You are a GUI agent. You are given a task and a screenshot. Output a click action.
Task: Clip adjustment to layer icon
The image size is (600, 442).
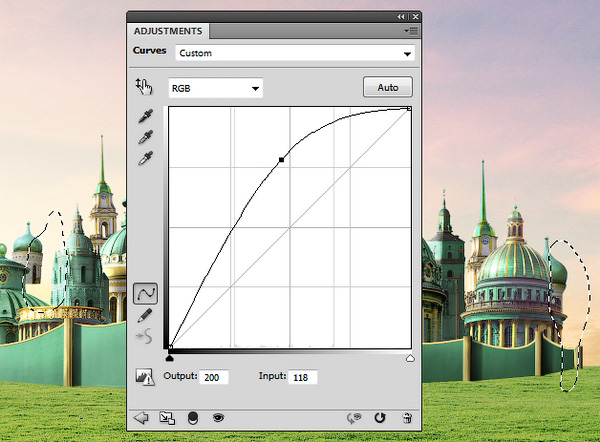click(193, 418)
